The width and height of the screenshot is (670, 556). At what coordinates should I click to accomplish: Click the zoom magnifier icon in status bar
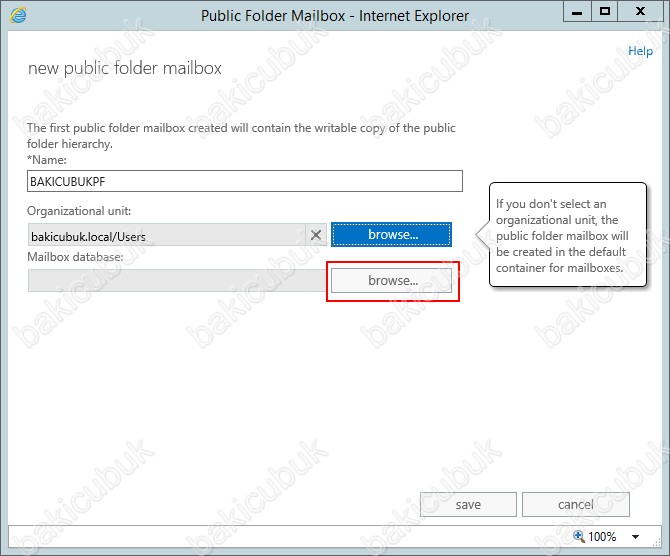(x=577, y=537)
